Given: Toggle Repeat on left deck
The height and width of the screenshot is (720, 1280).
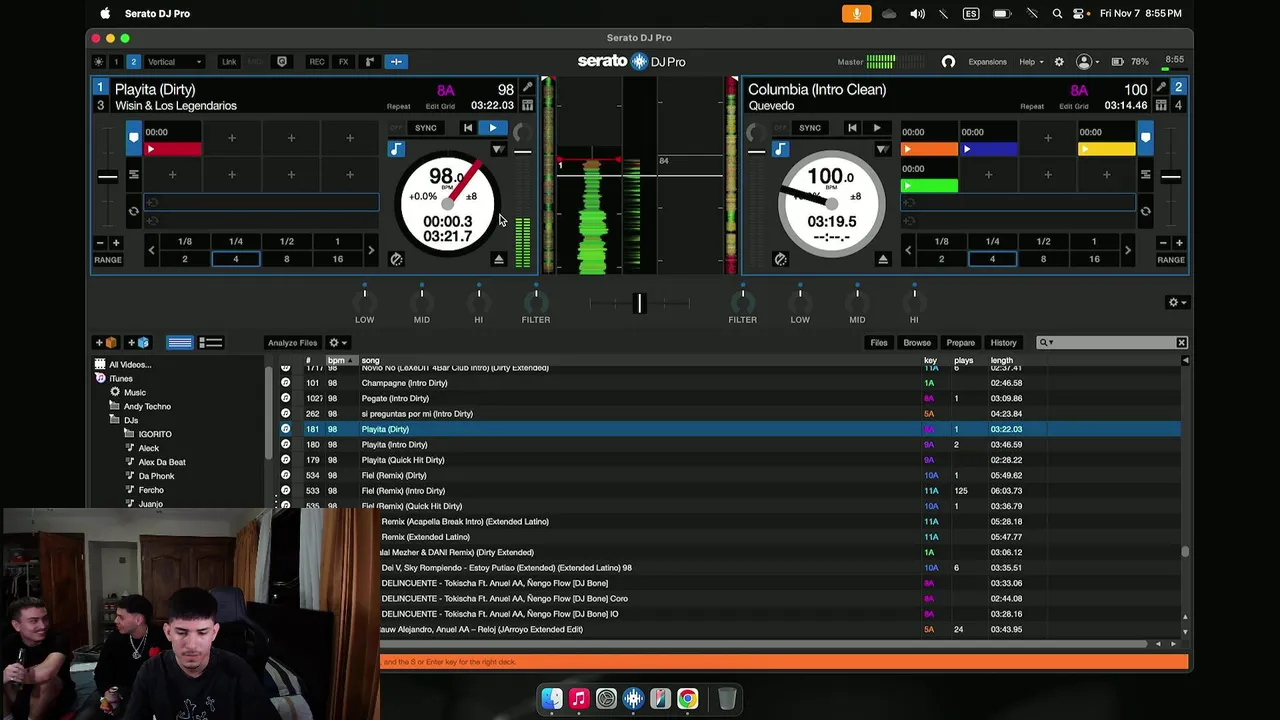Looking at the screenshot, I should tap(398, 106).
